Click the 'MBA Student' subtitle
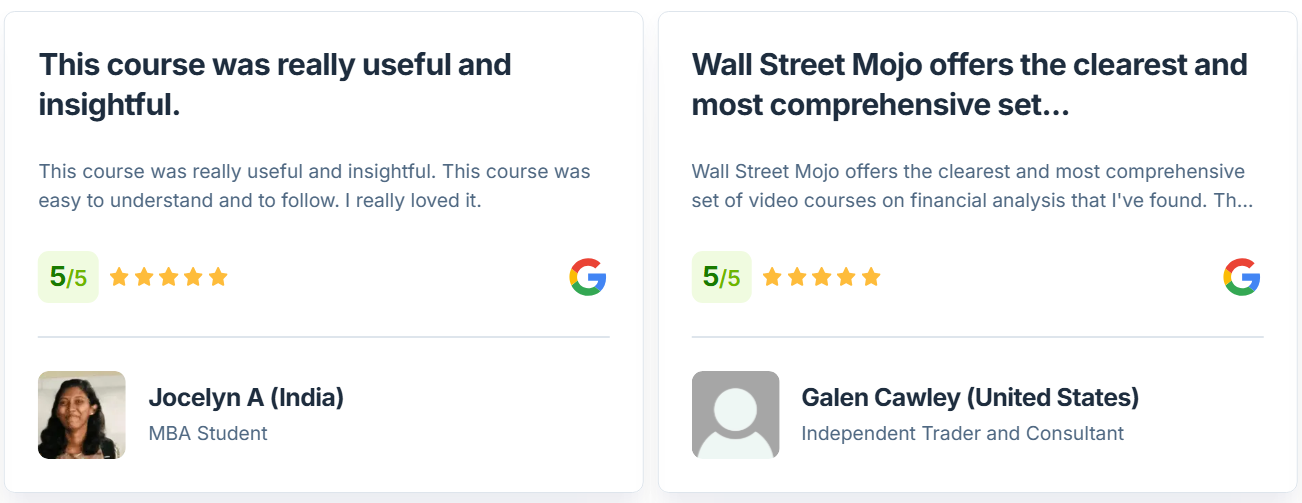This screenshot has width=1302, height=503. click(208, 433)
